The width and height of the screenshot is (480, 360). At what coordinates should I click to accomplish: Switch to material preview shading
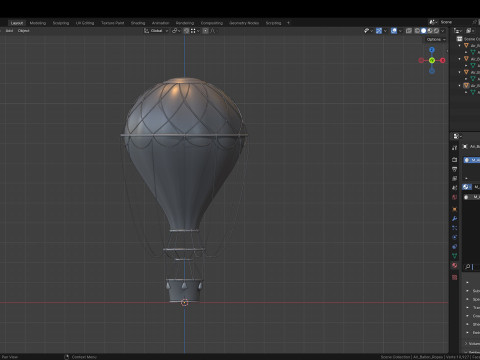pos(430,31)
